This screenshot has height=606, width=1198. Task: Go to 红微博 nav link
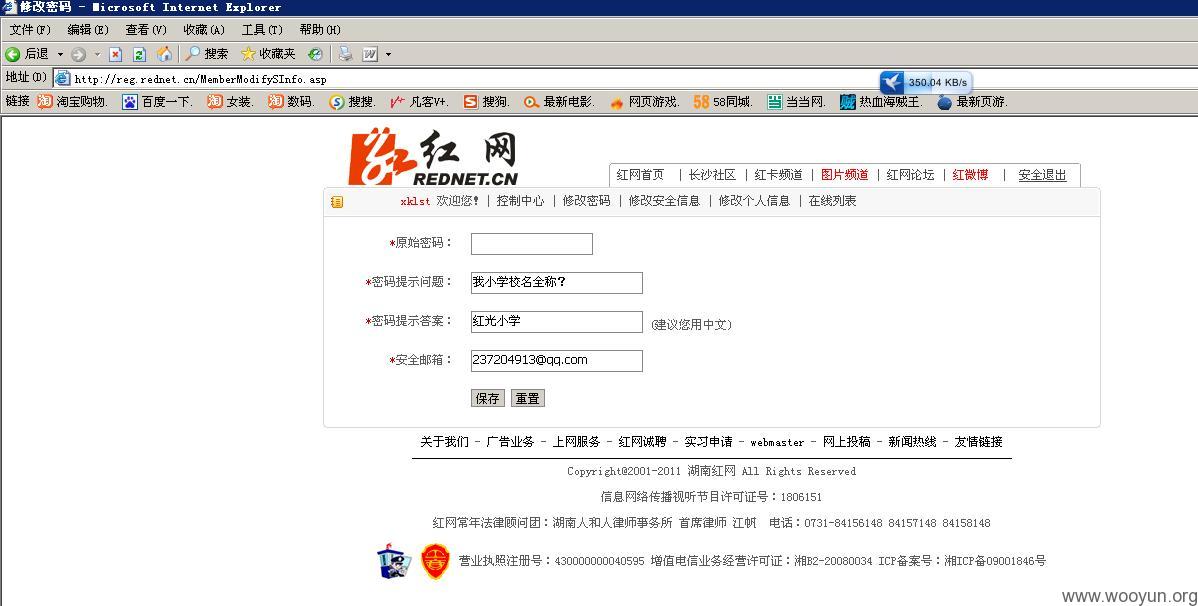tap(970, 175)
